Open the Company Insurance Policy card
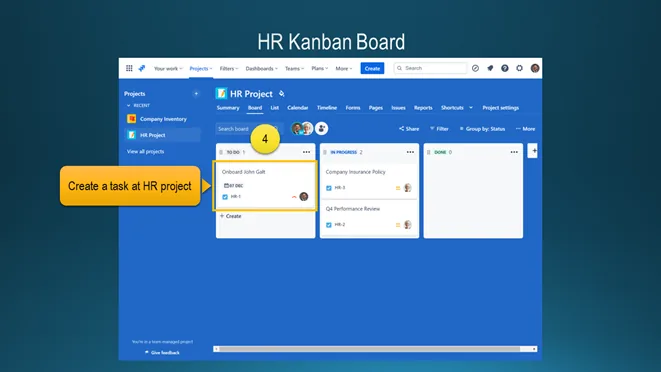This screenshot has height=372, width=661. (369, 181)
